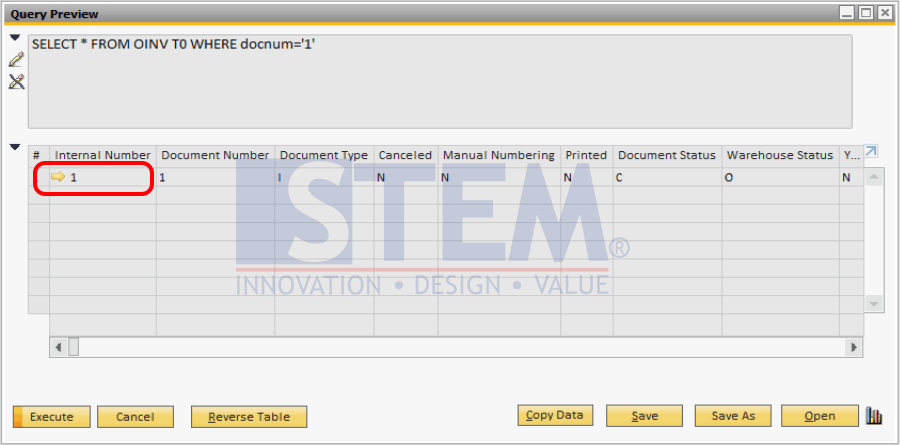
Task: Click the Copy Data button
Action: click(x=554, y=415)
